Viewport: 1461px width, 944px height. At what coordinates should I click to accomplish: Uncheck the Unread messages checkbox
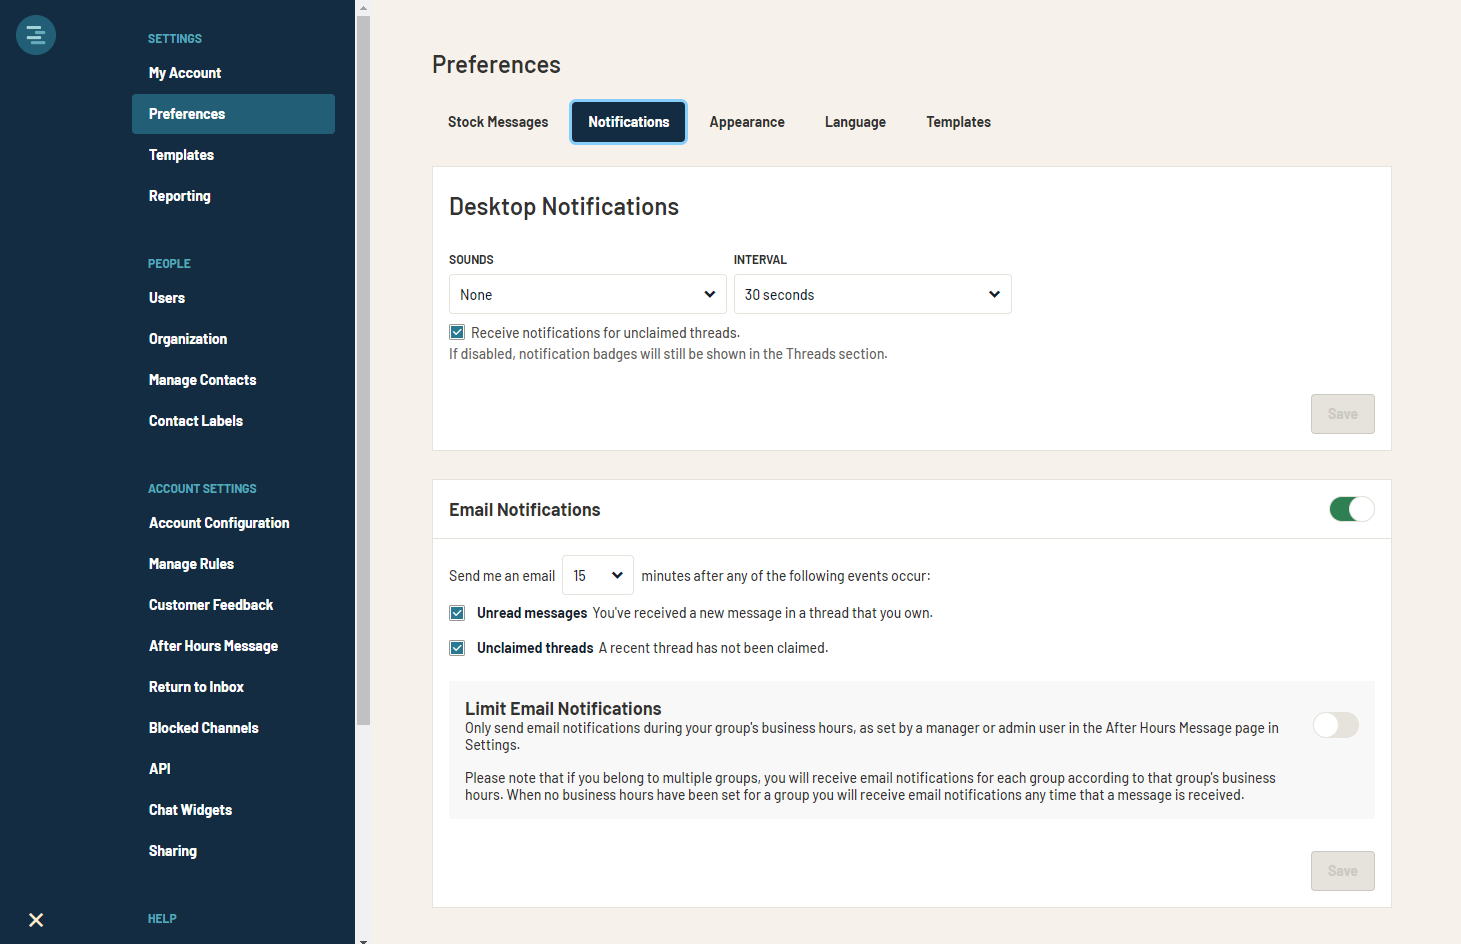point(457,613)
